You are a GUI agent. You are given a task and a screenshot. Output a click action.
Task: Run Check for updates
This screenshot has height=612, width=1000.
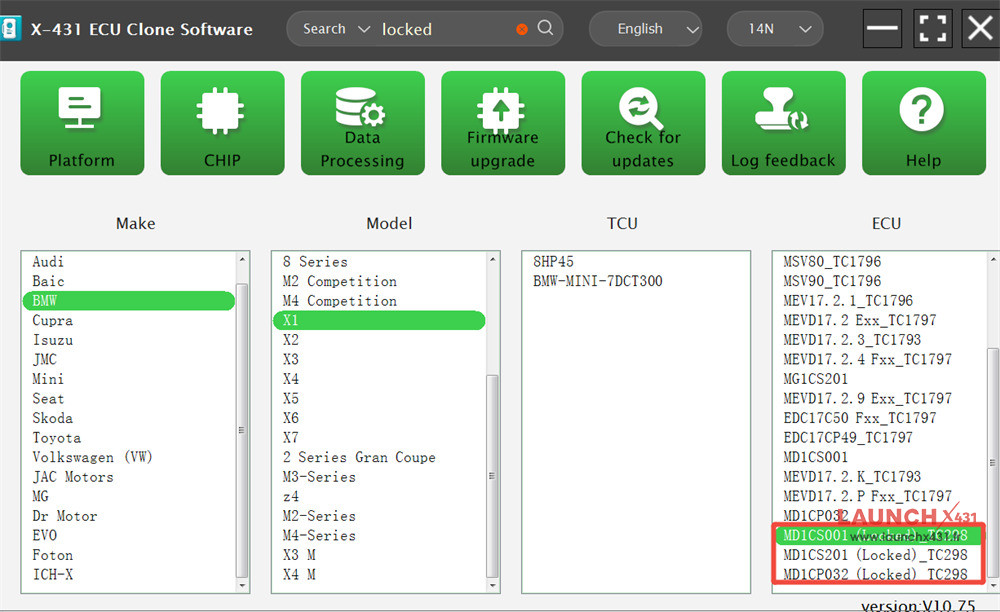(643, 123)
